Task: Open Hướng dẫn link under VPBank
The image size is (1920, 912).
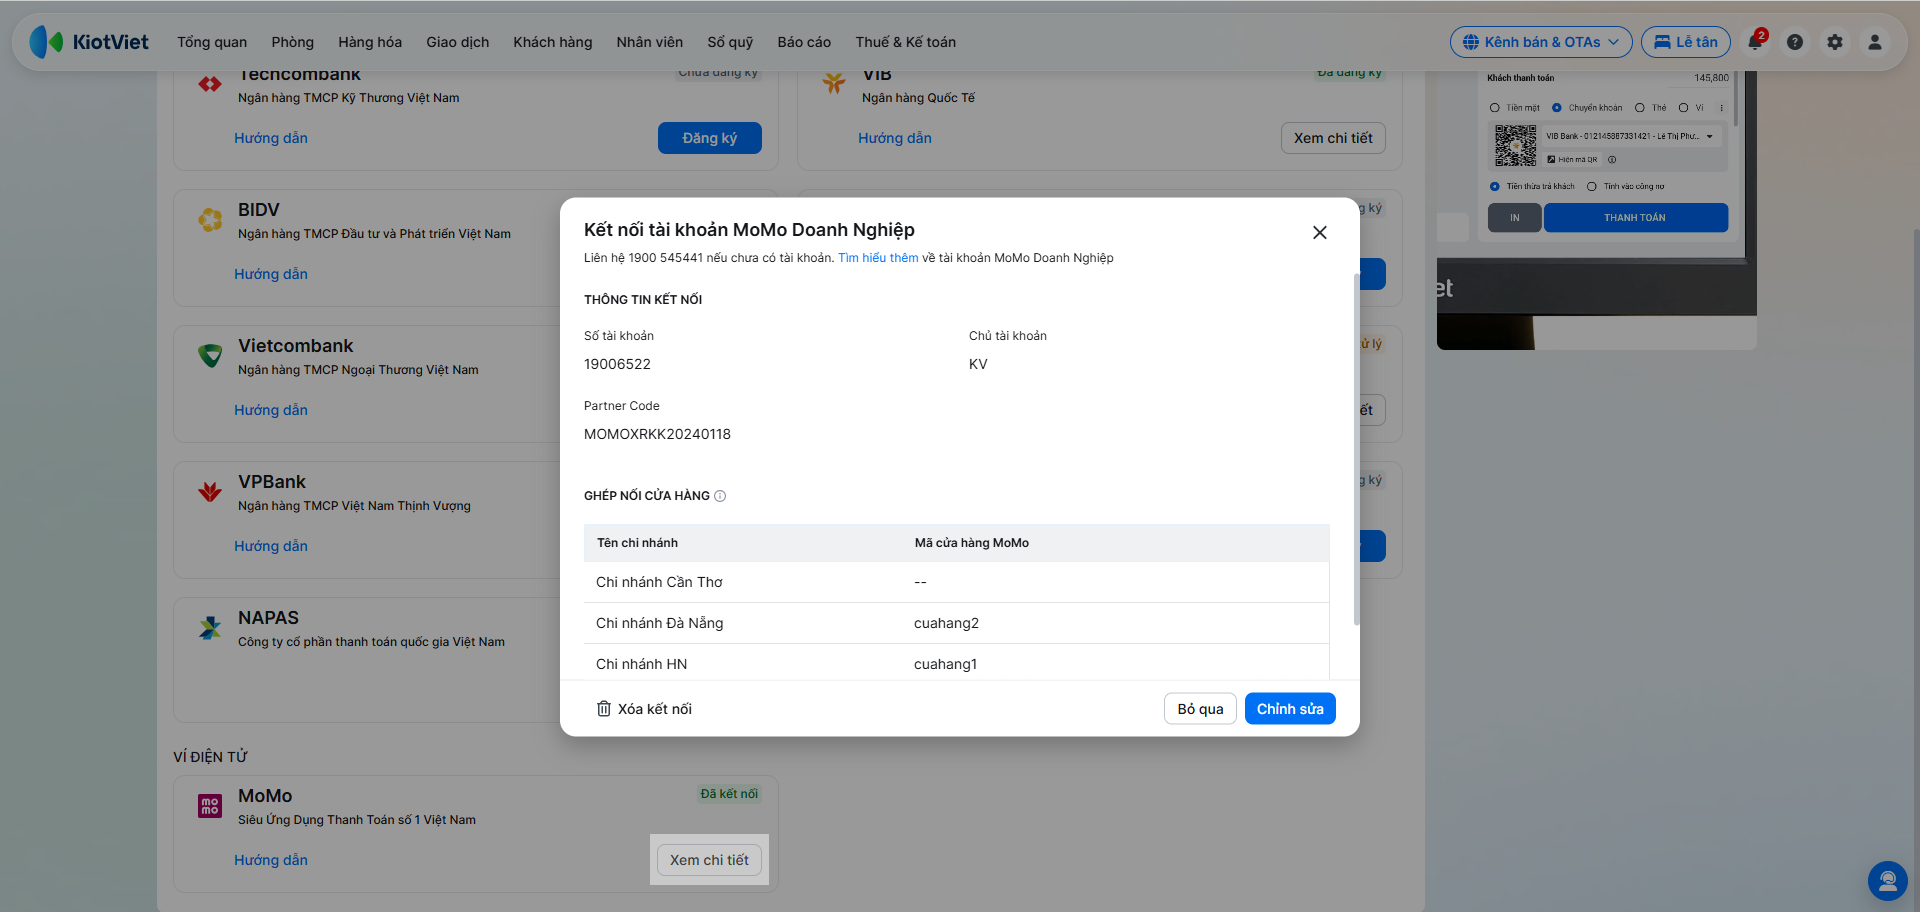Action: coord(271,546)
